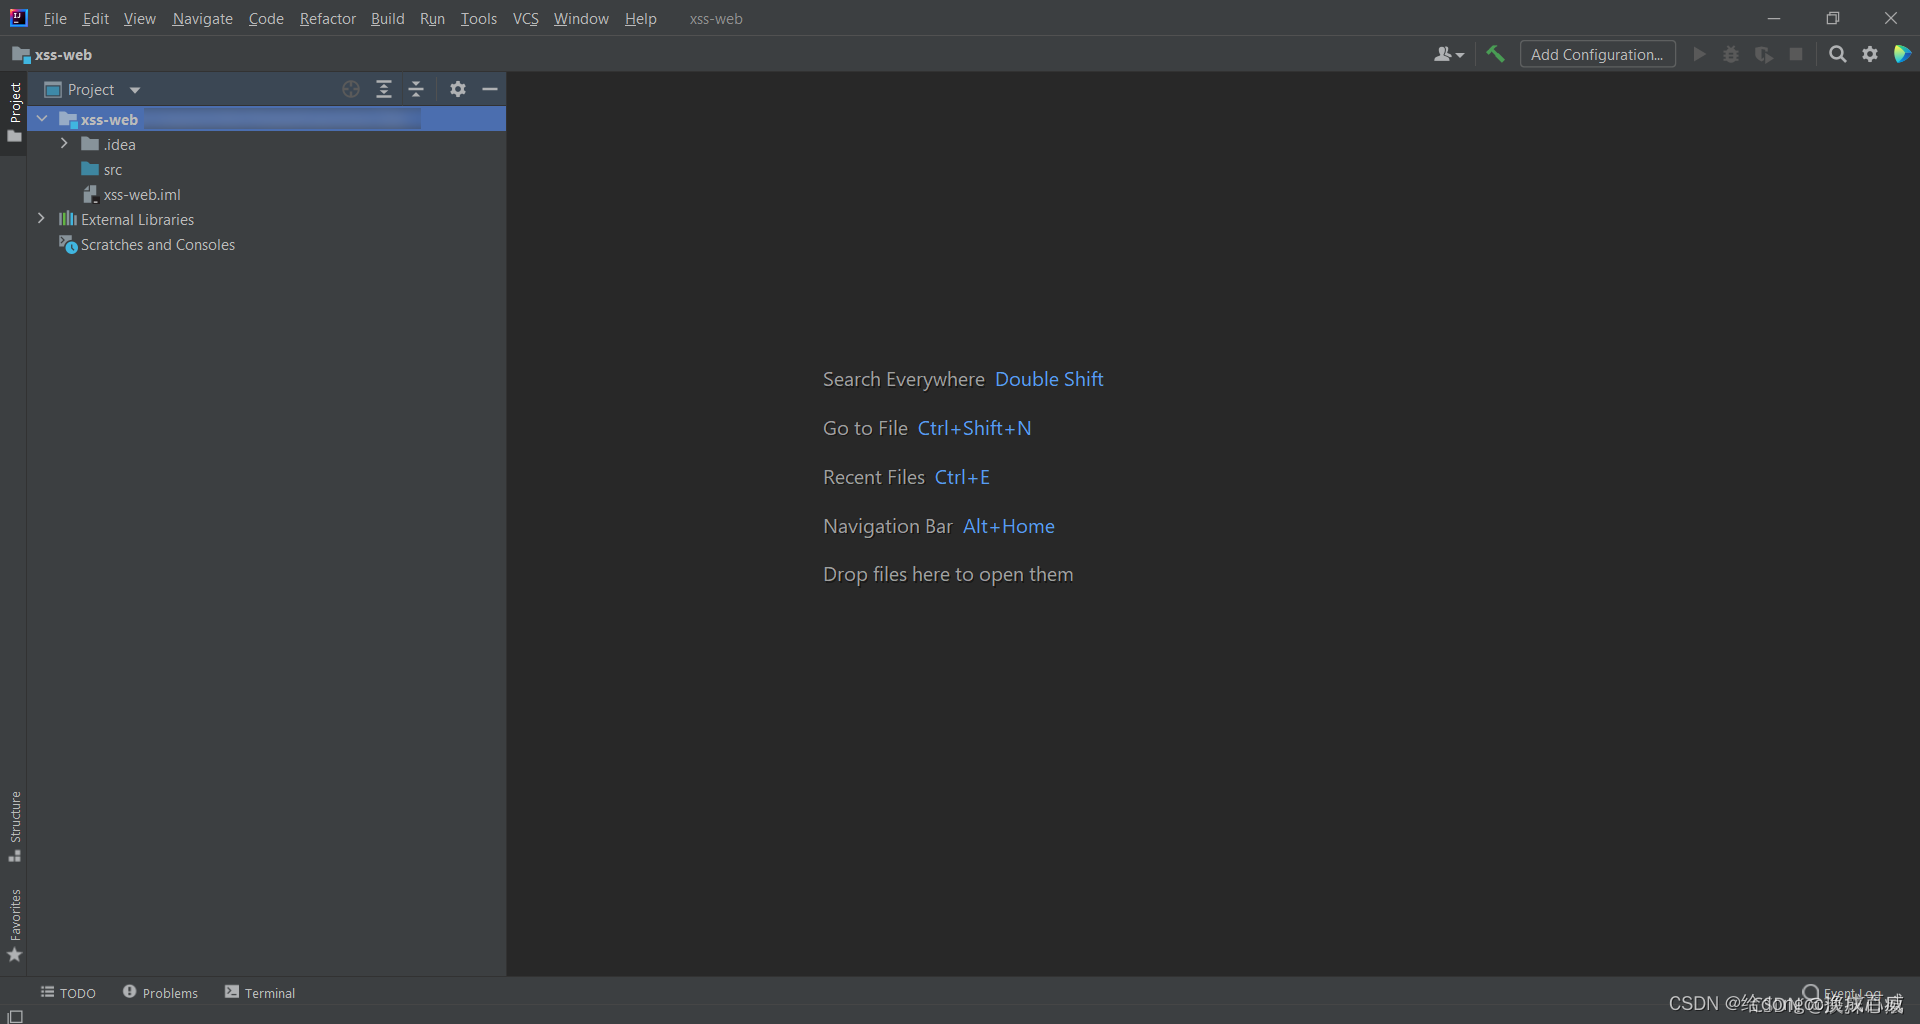
Task: Click the Stop square icon
Action: (x=1796, y=54)
